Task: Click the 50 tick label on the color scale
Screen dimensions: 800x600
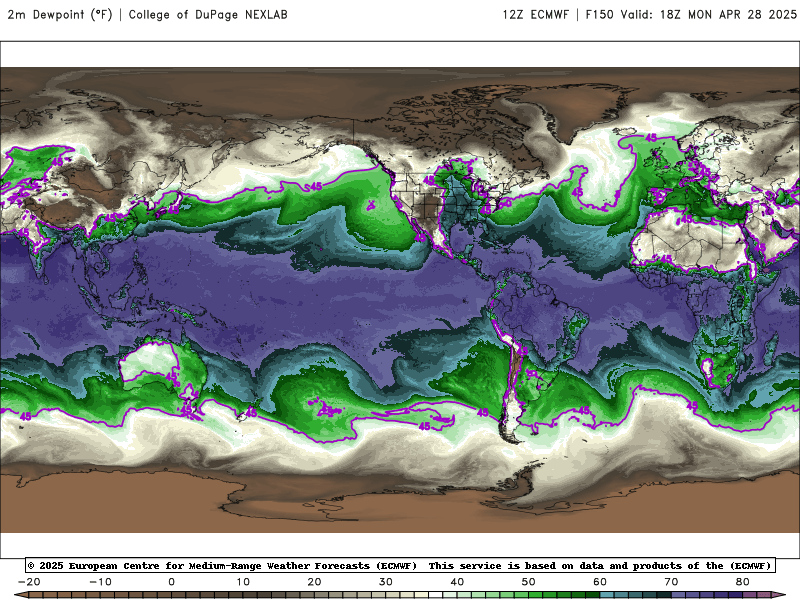Action: (x=529, y=582)
